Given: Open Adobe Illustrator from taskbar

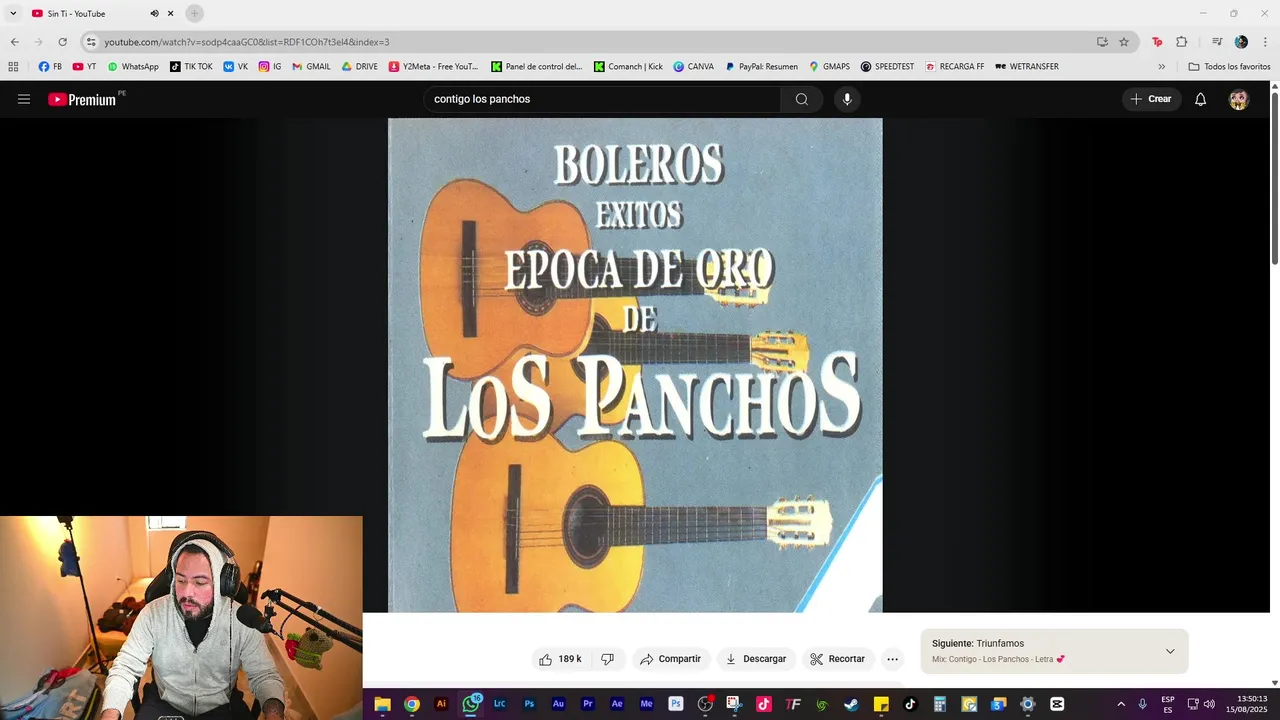Looking at the screenshot, I should [441, 704].
